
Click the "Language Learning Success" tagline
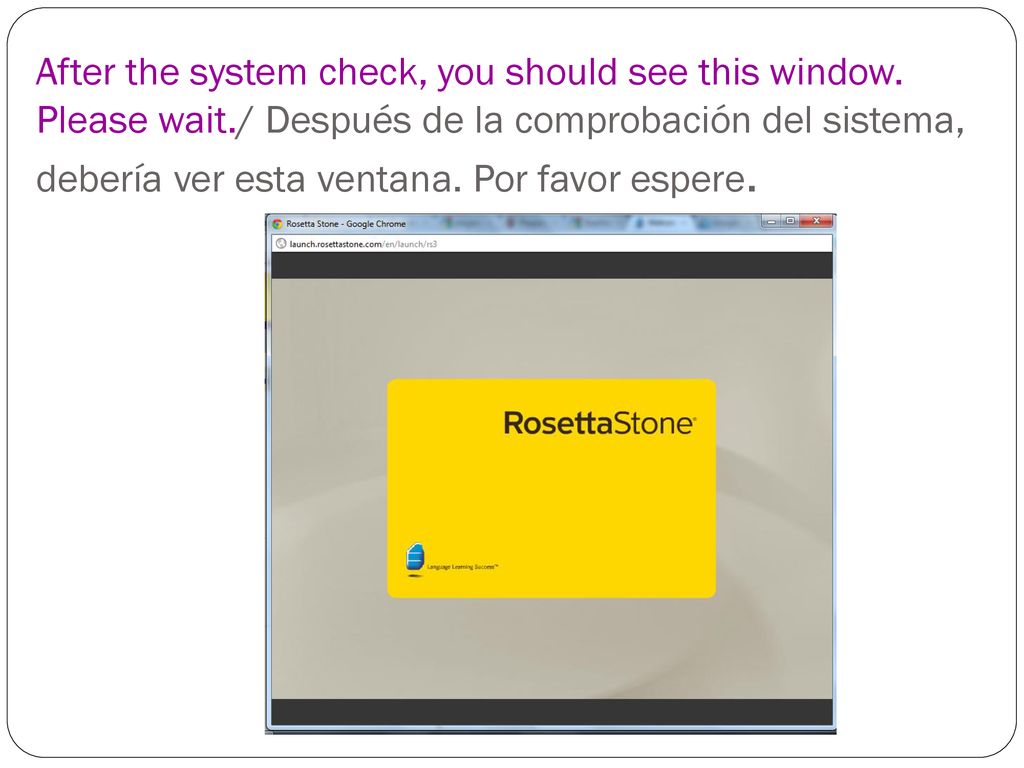462,567
